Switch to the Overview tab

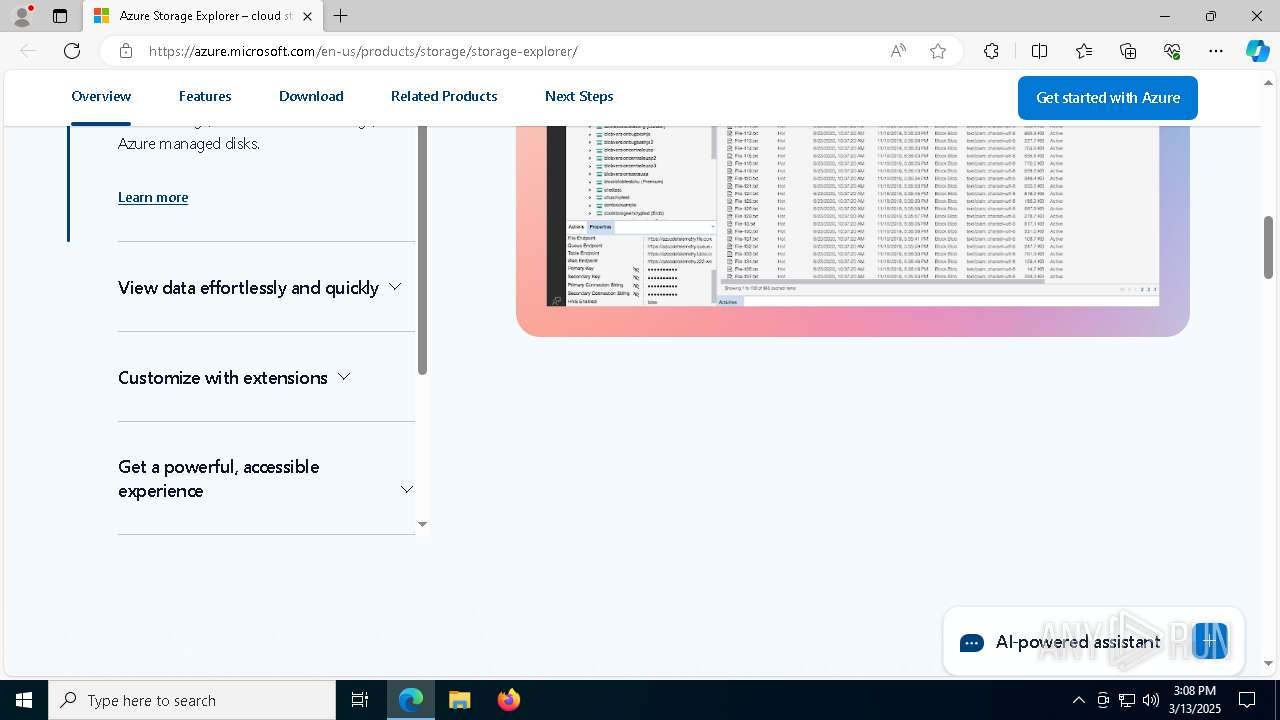coord(101,96)
